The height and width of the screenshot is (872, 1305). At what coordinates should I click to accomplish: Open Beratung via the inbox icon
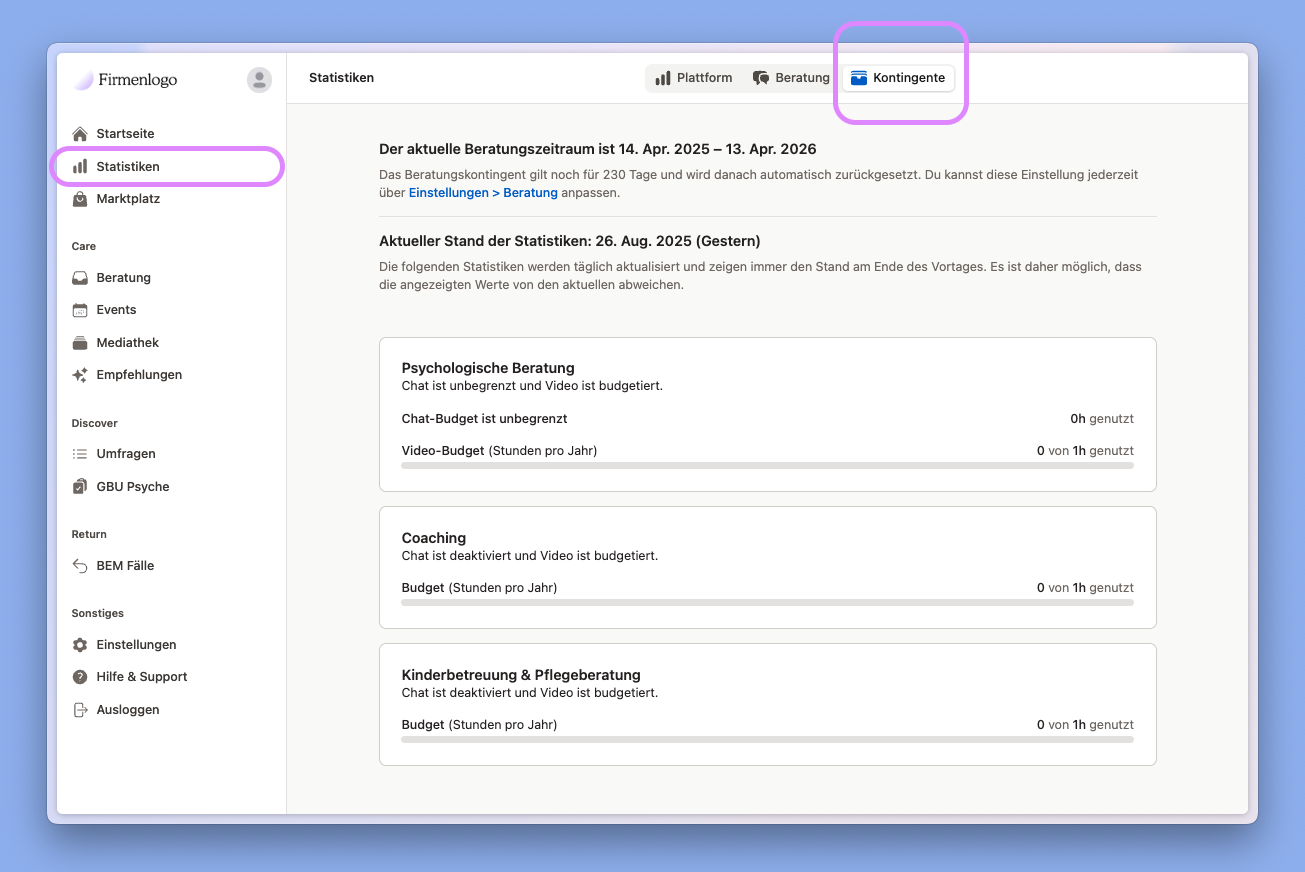[x=80, y=278]
